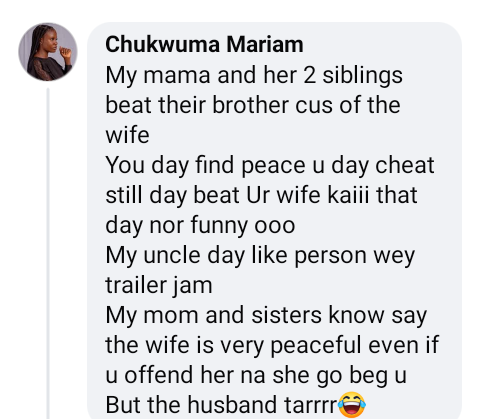Click the Chukwuma Mariam name link
The height and width of the screenshot is (419, 480).
pyautogui.click(x=204, y=44)
